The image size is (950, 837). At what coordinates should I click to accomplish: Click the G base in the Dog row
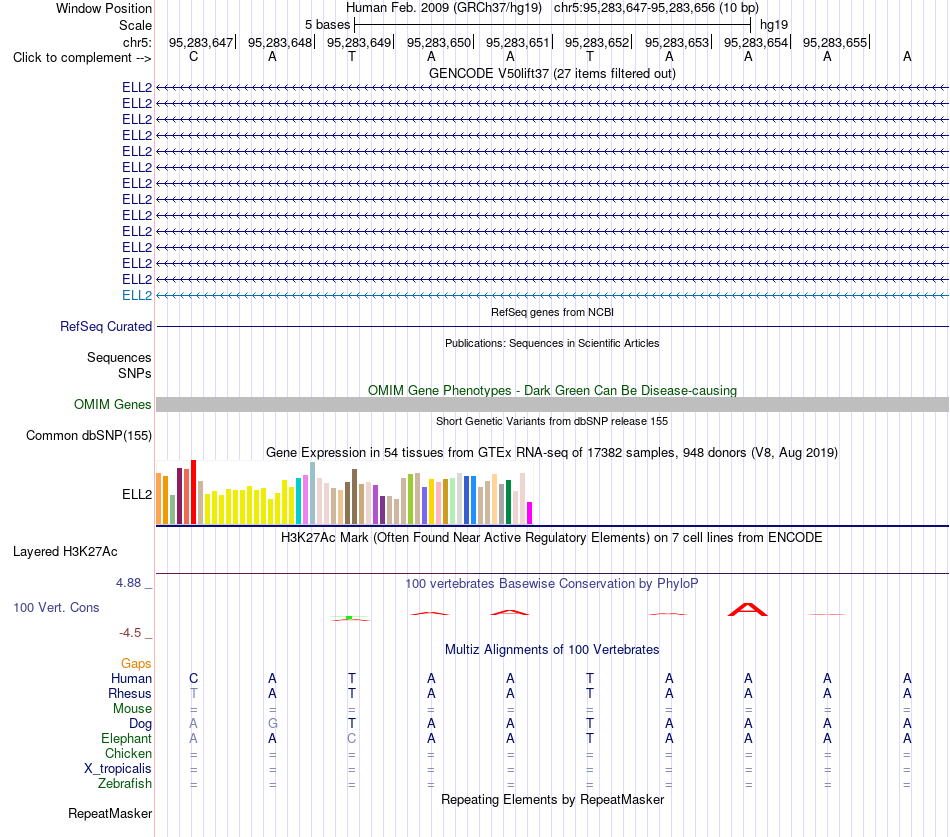[x=273, y=723]
